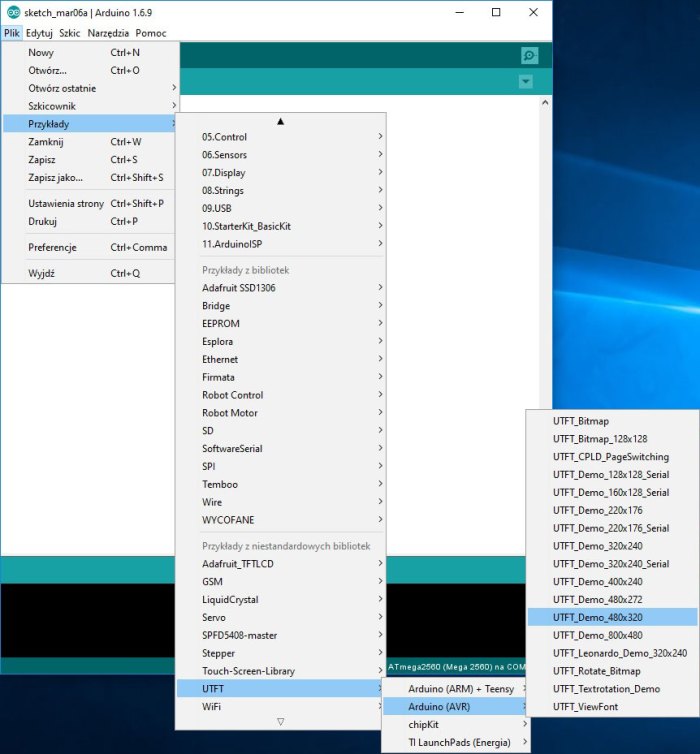Open the Narzędzia menu
This screenshot has width=700, height=754.
pyautogui.click(x=108, y=33)
